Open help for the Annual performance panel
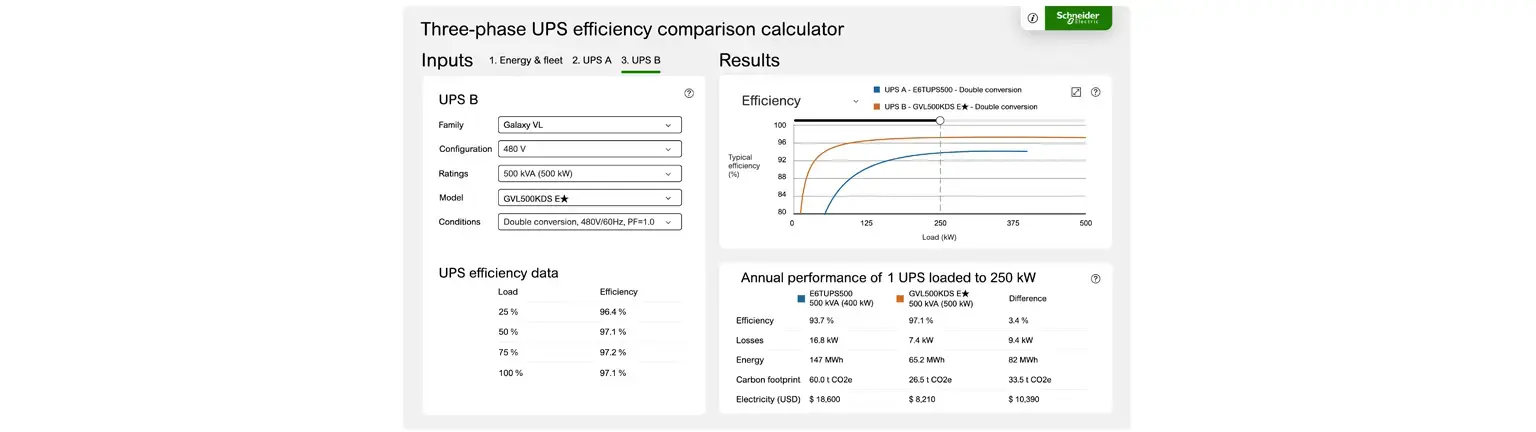This screenshot has height=432, width=1536. pyautogui.click(x=1096, y=279)
